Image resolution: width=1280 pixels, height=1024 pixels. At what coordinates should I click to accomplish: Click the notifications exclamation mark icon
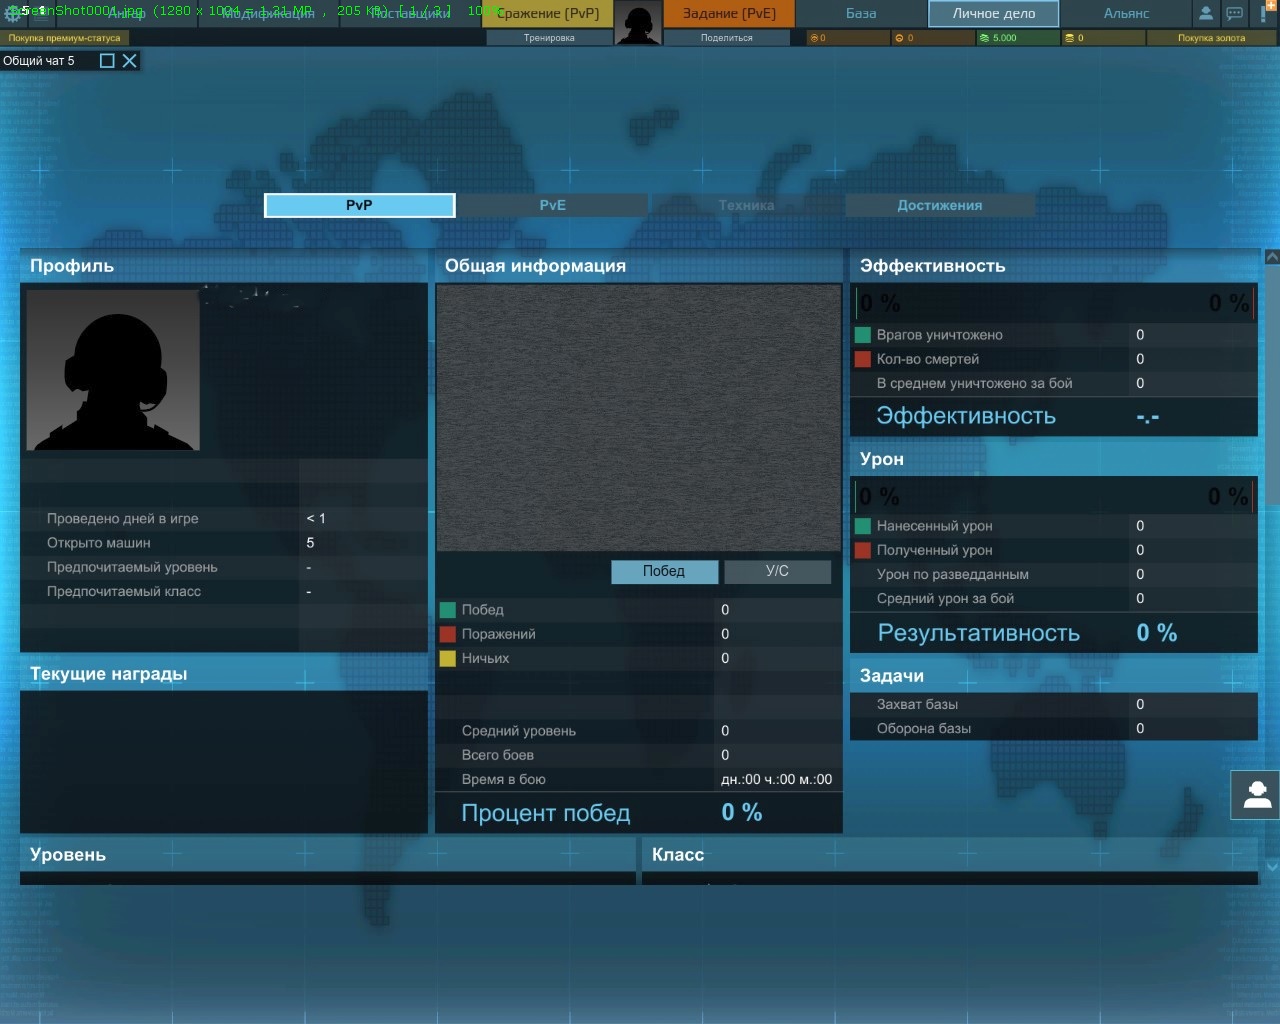tap(1264, 14)
